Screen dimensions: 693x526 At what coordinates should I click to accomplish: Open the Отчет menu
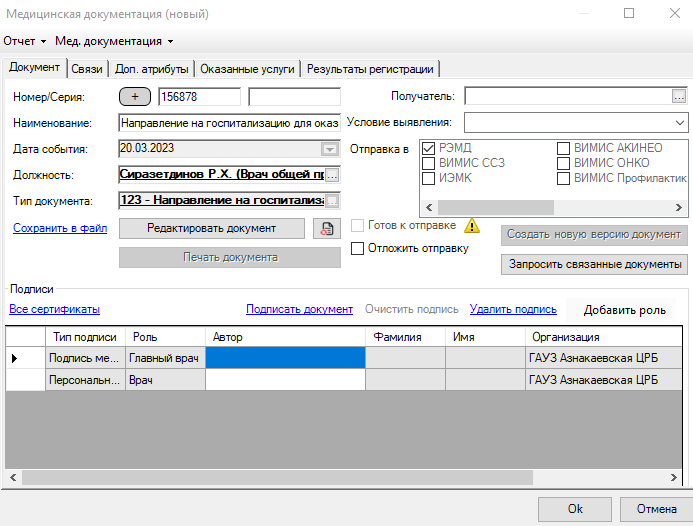coord(25,41)
